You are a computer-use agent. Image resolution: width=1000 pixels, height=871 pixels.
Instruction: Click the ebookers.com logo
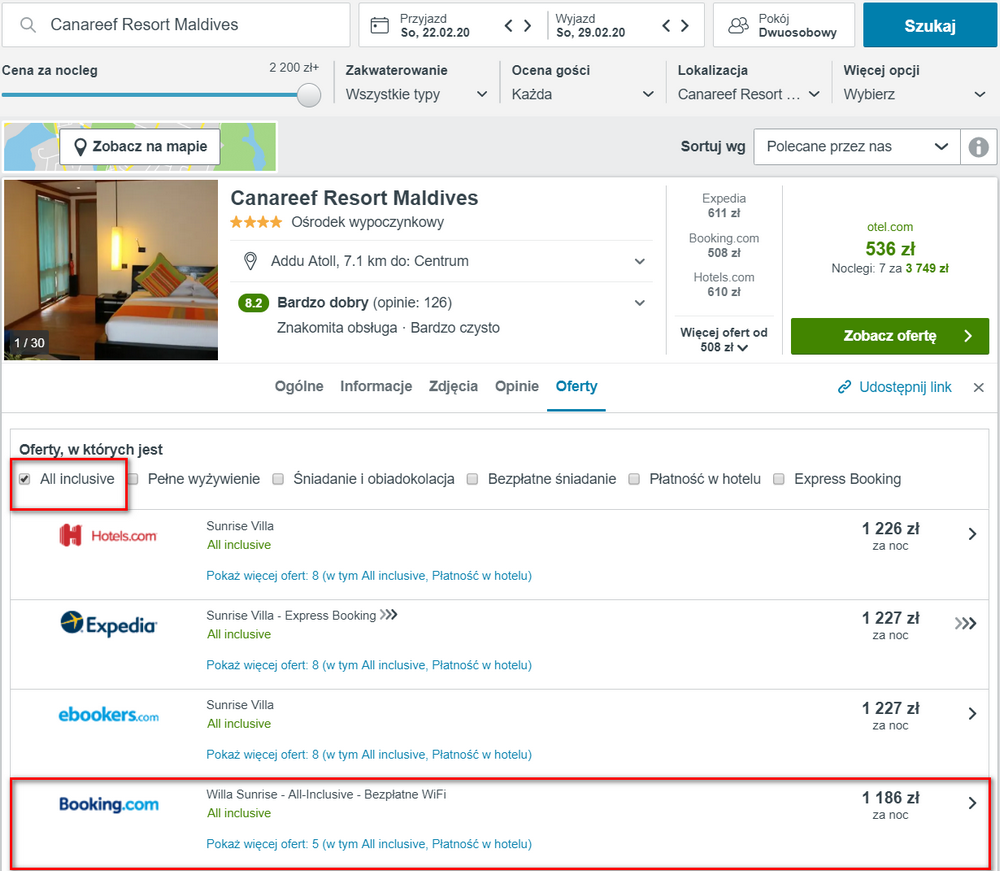click(108, 715)
